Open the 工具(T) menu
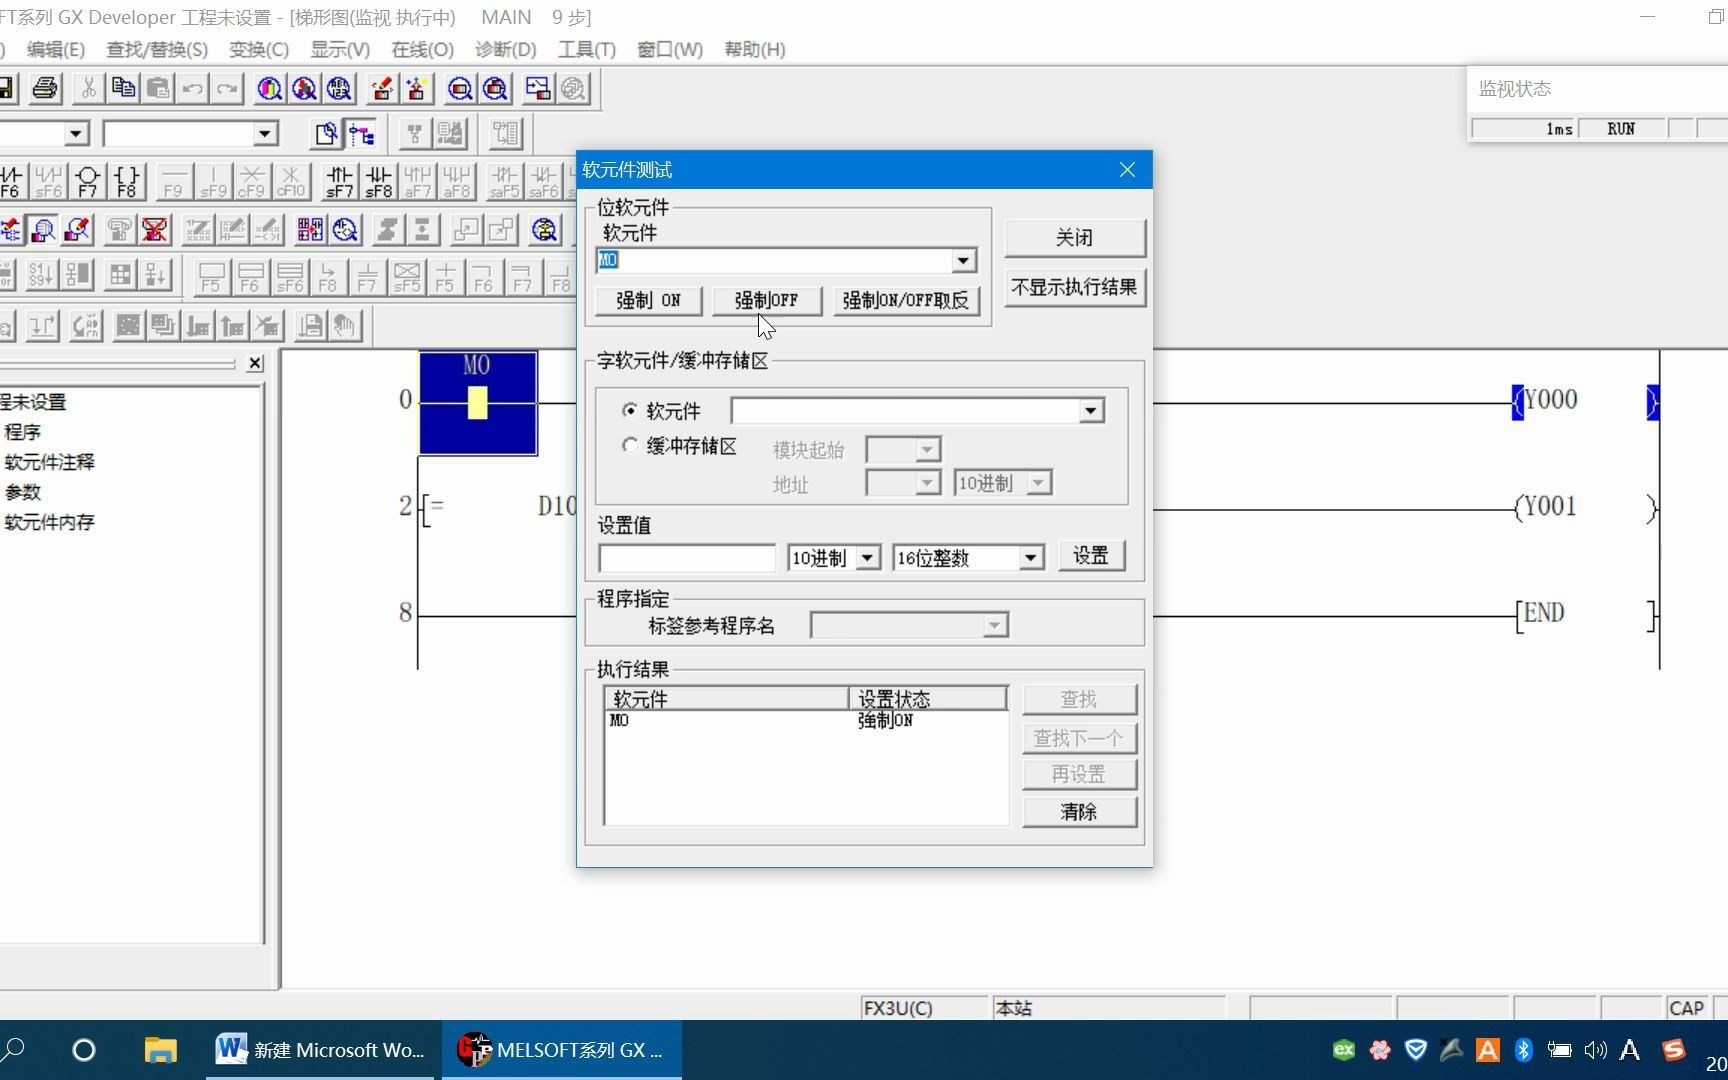This screenshot has width=1728, height=1080. tap(586, 49)
